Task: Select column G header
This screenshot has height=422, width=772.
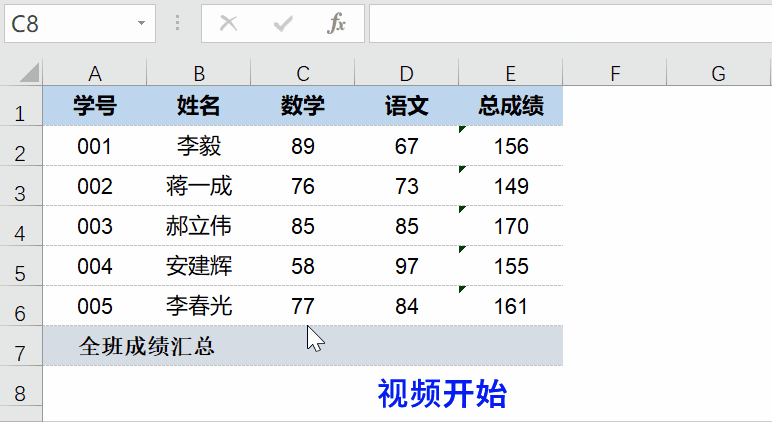Action: 718,74
